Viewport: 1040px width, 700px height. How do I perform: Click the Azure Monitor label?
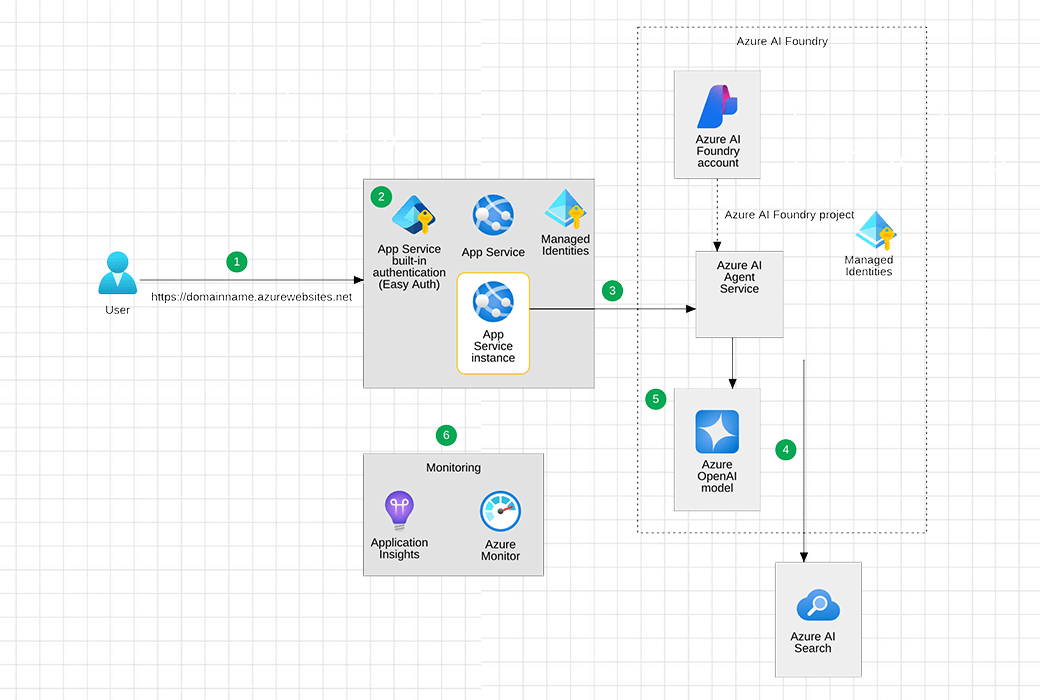tap(500, 551)
